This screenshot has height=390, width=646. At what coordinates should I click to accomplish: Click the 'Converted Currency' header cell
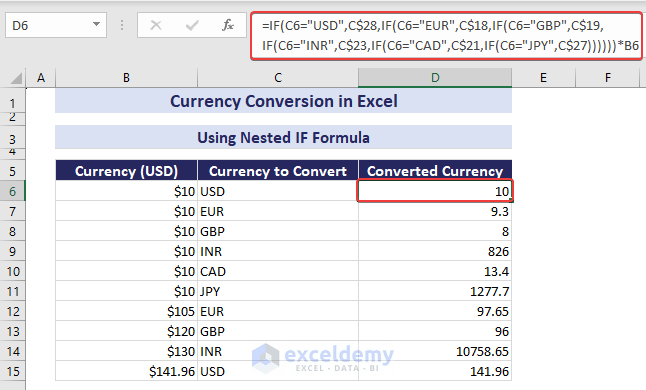click(435, 170)
